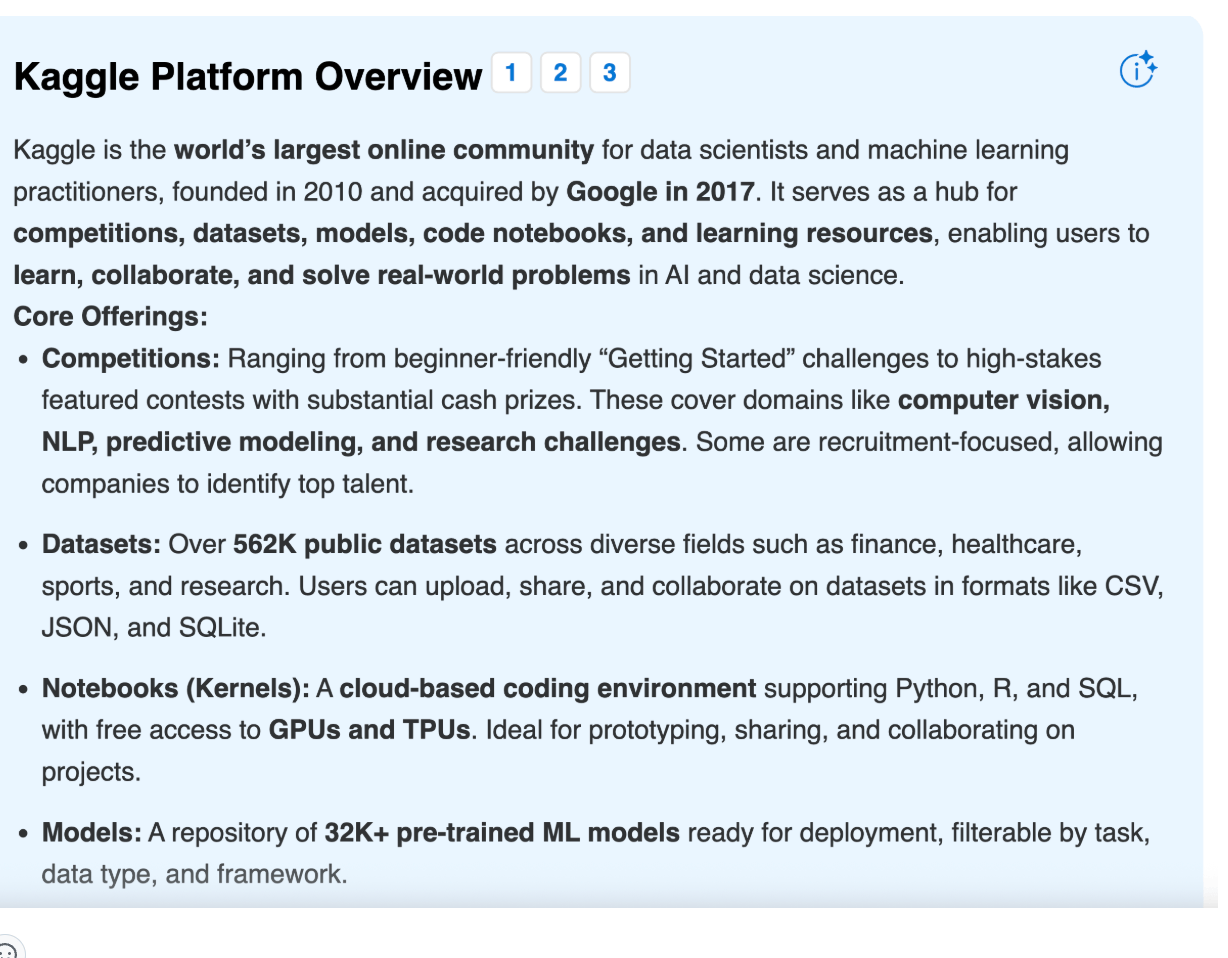Click the bold "562K public datasets" text
Image resolution: width=1228 pixels, height=958 pixels.
point(364,545)
